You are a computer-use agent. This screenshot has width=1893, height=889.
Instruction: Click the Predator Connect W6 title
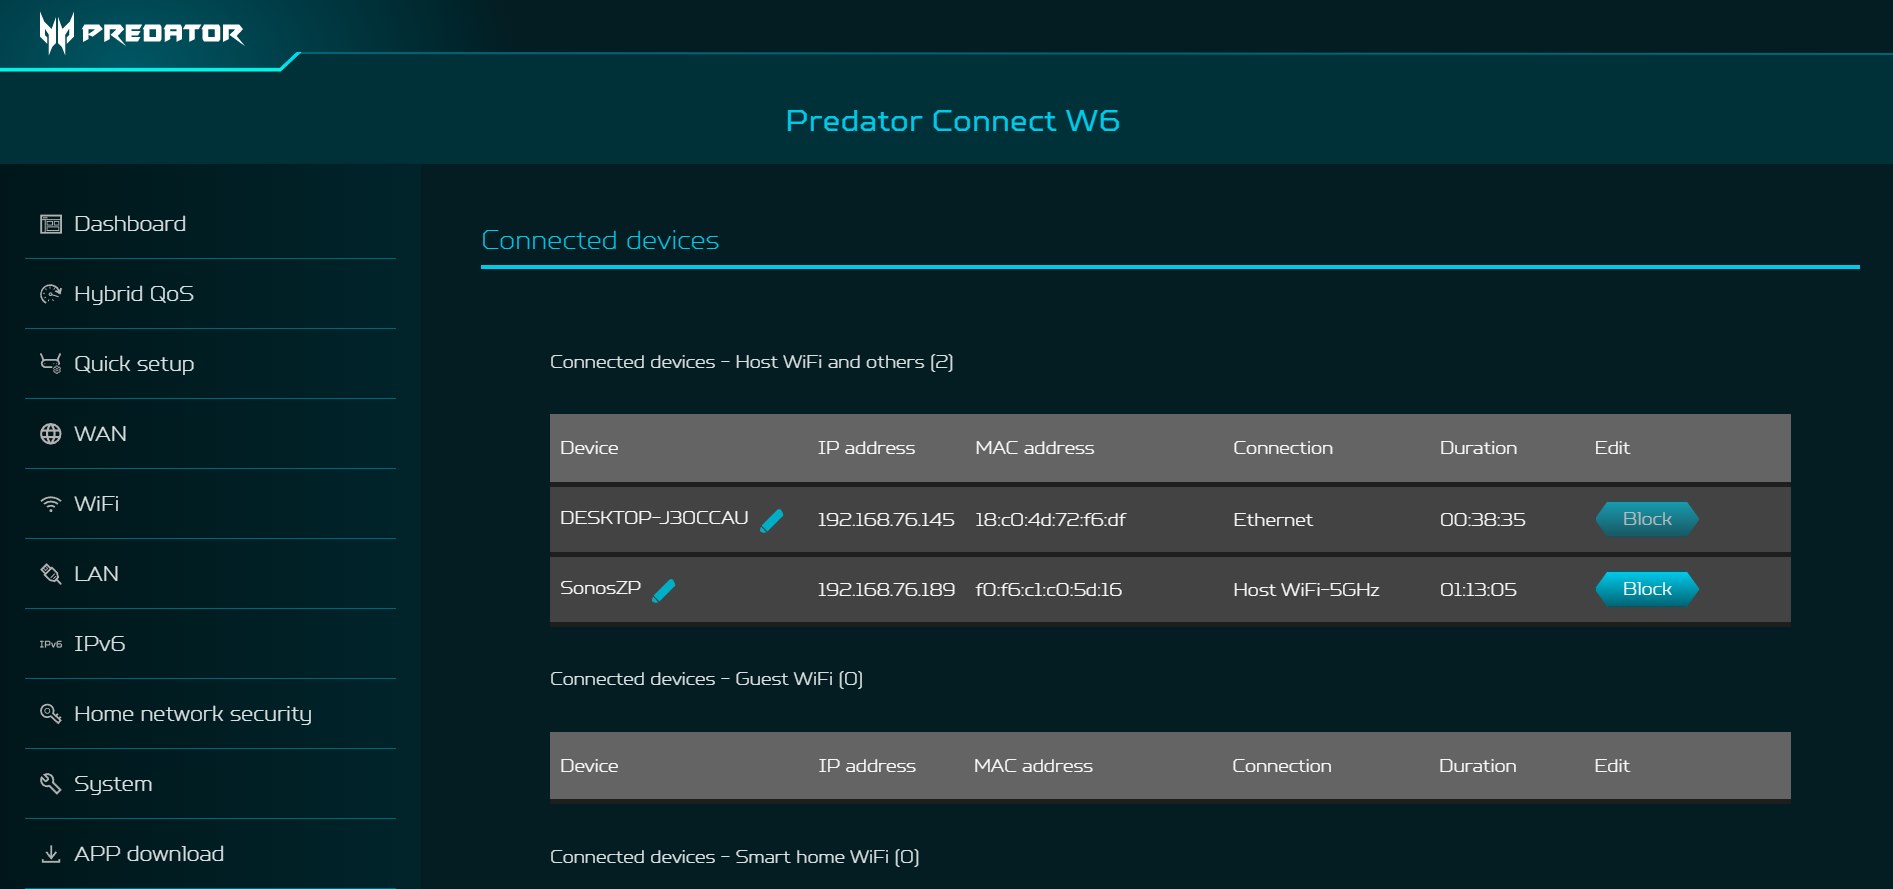pyautogui.click(x=952, y=121)
